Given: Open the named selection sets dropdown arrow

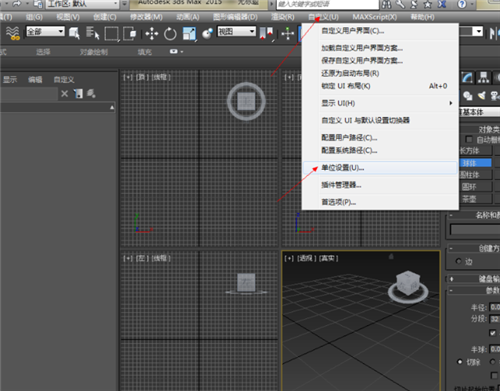Looking at the screenshot, I should tap(479, 31).
